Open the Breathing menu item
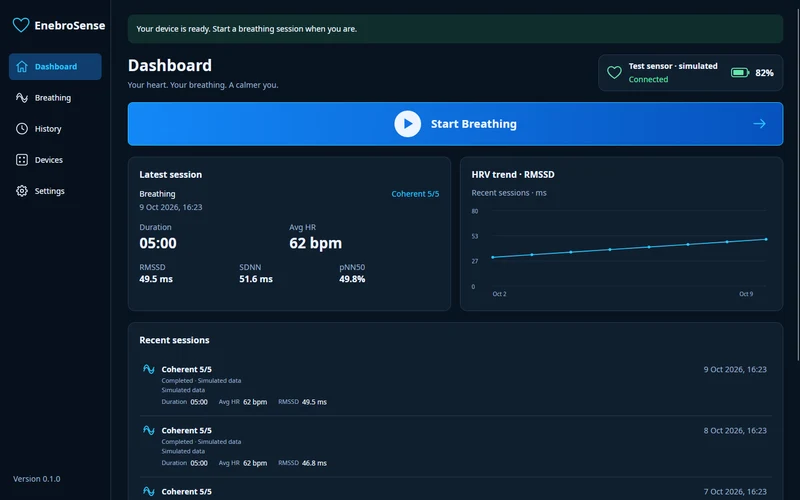 click(x=55, y=97)
